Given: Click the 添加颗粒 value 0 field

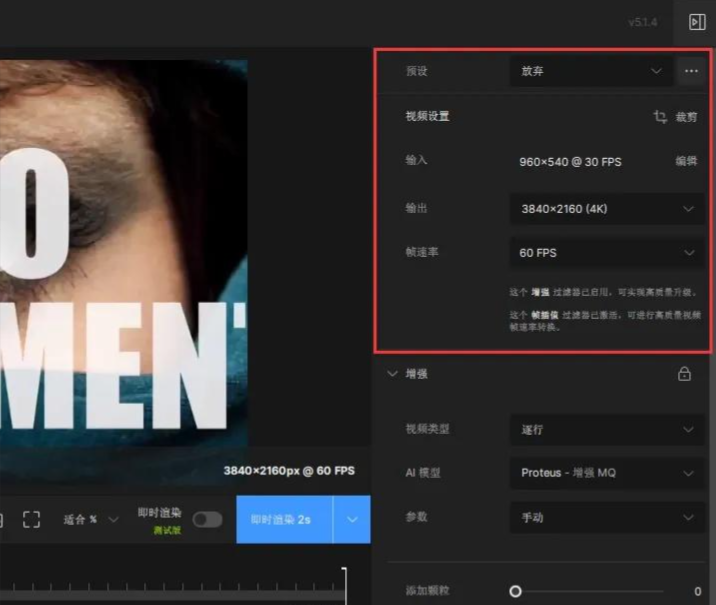Looking at the screenshot, I should tap(697, 592).
